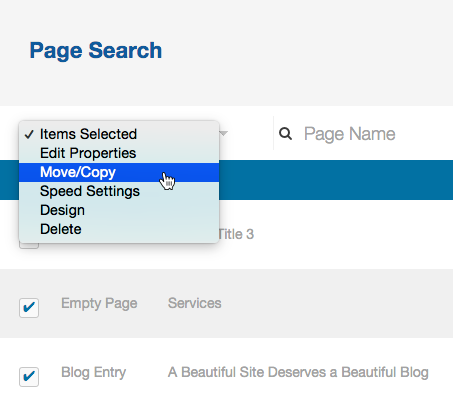Uncheck the Blog Entry row checkbox
This screenshot has height=407, width=453.
tap(29, 377)
